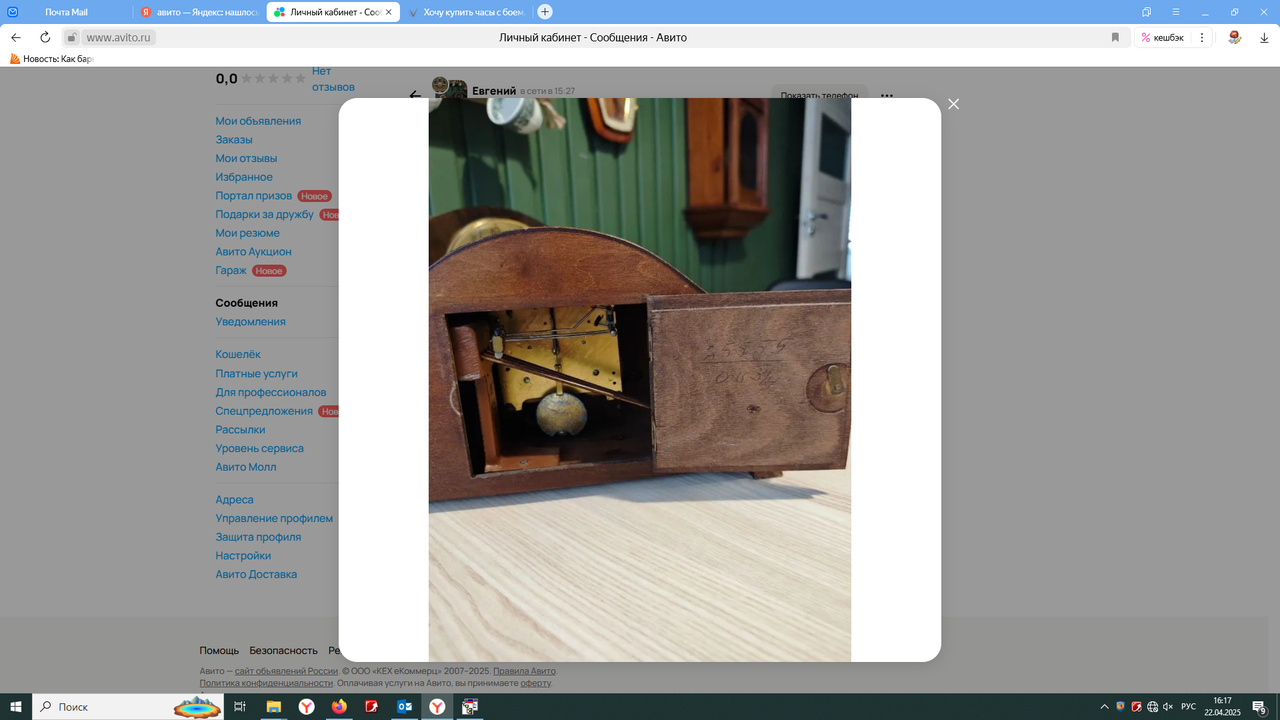Click the enlarged clock mechanism photo
Viewport: 1280px width, 720px height.
point(640,380)
